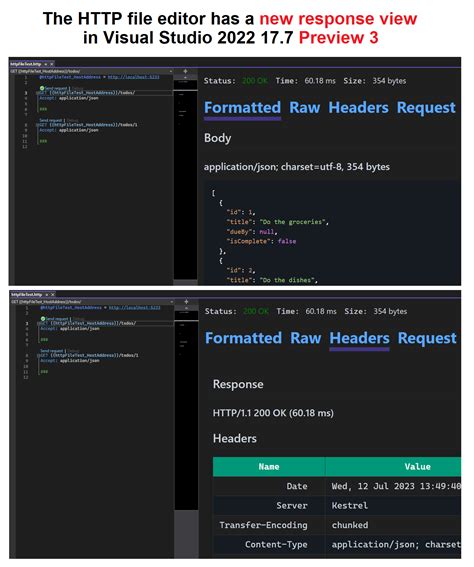Open the localhost host address link in lower editor
The width and height of the screenshot is (474, 567).
tap(134, 308)
